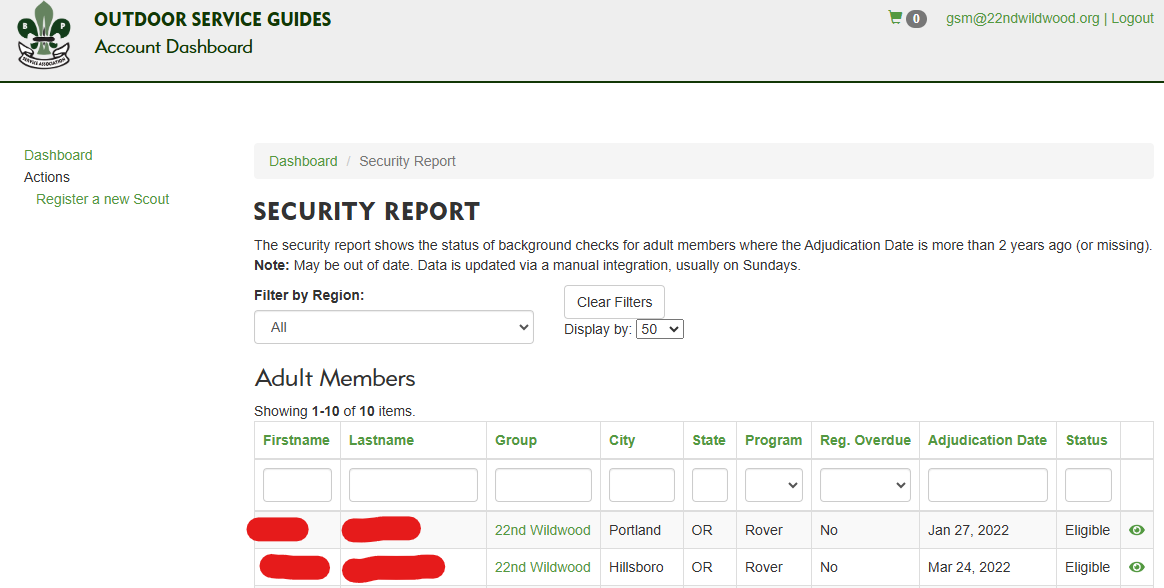Log out using the Logout link
This screenshot has width=1164, height=588.
click(x=1132, y=18)
